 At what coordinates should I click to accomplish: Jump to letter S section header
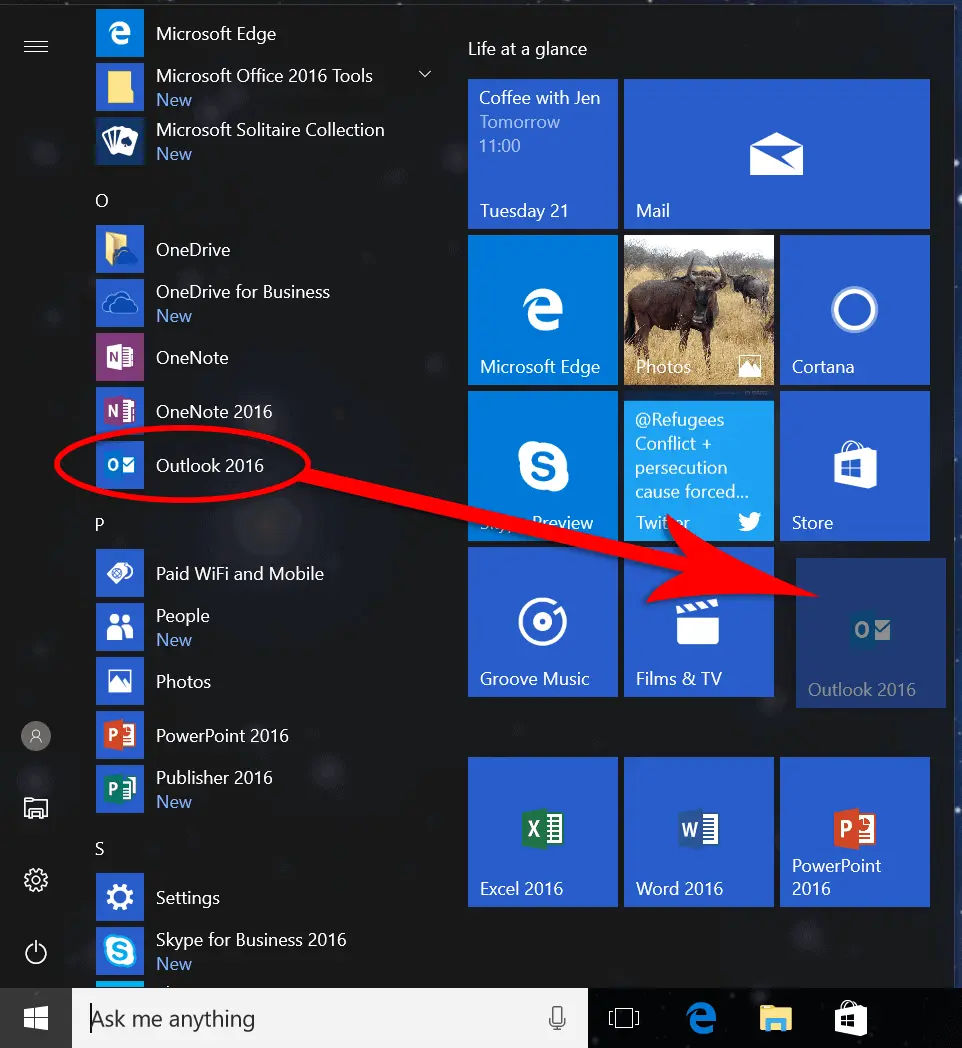click(x=100, y=849)
